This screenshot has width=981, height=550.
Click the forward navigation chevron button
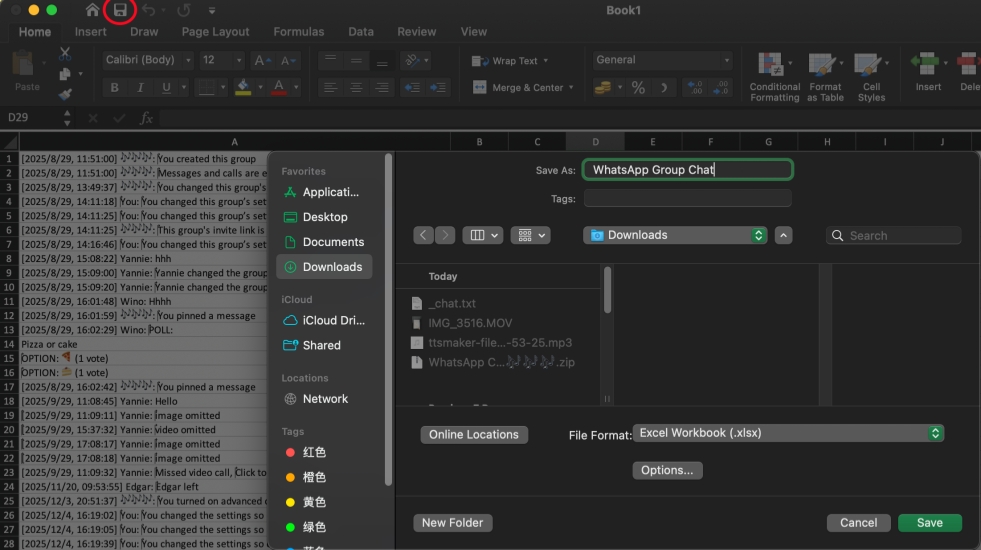pyautogui.click(x=445, y=235)
